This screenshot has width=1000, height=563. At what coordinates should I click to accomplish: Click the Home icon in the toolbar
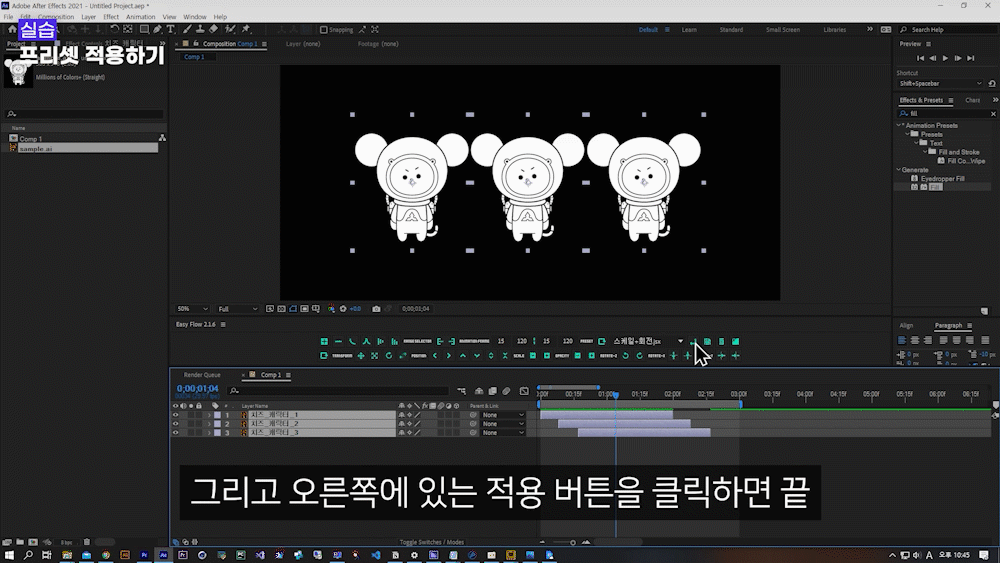[12, 29]
